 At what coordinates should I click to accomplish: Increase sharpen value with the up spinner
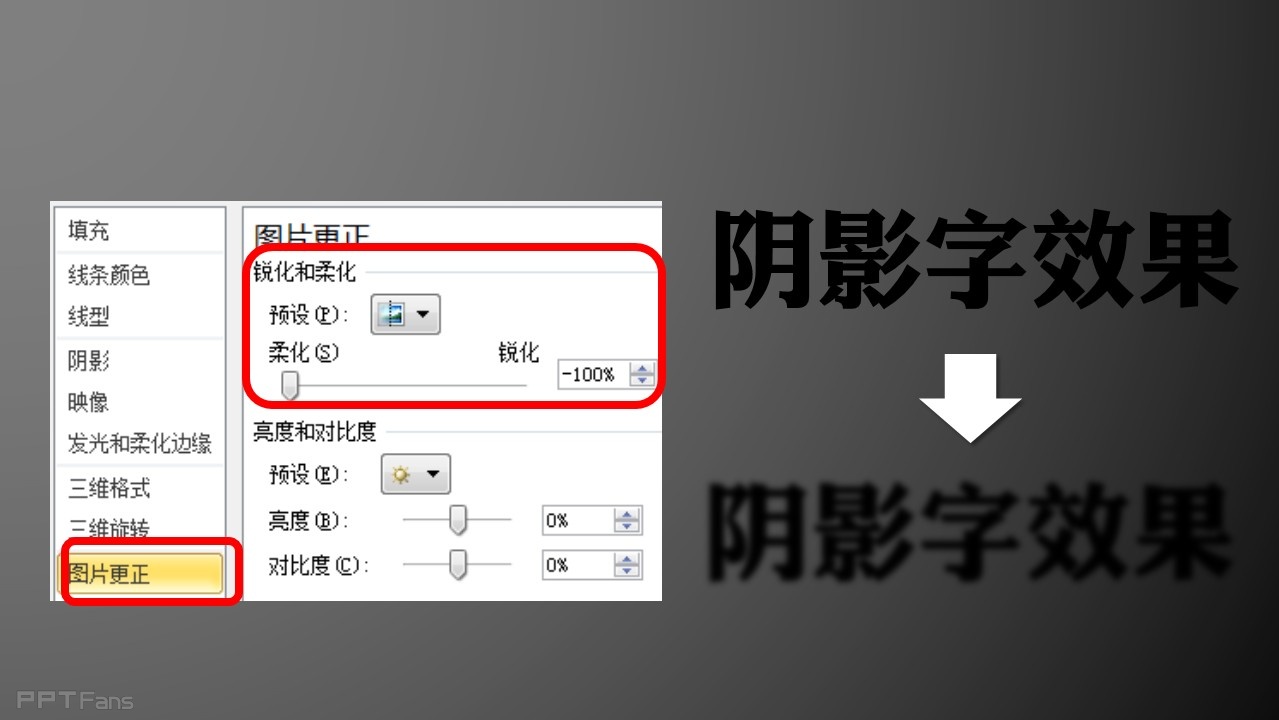[642, 369]
